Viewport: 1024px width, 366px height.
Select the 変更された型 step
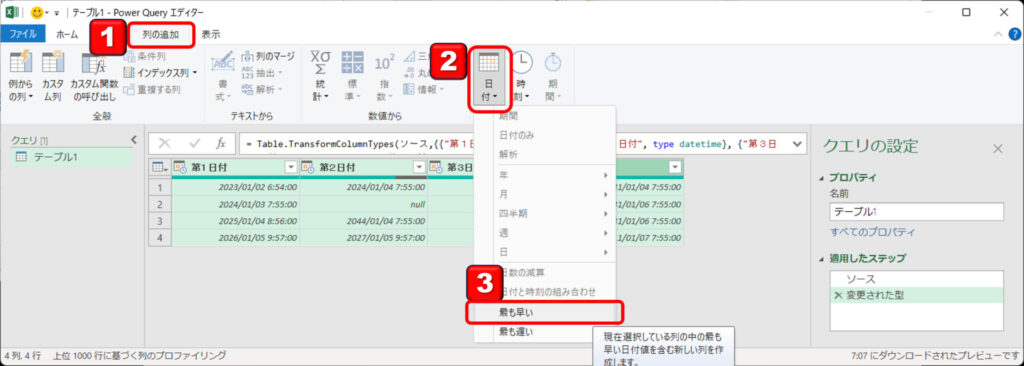(x=916, y=295)
